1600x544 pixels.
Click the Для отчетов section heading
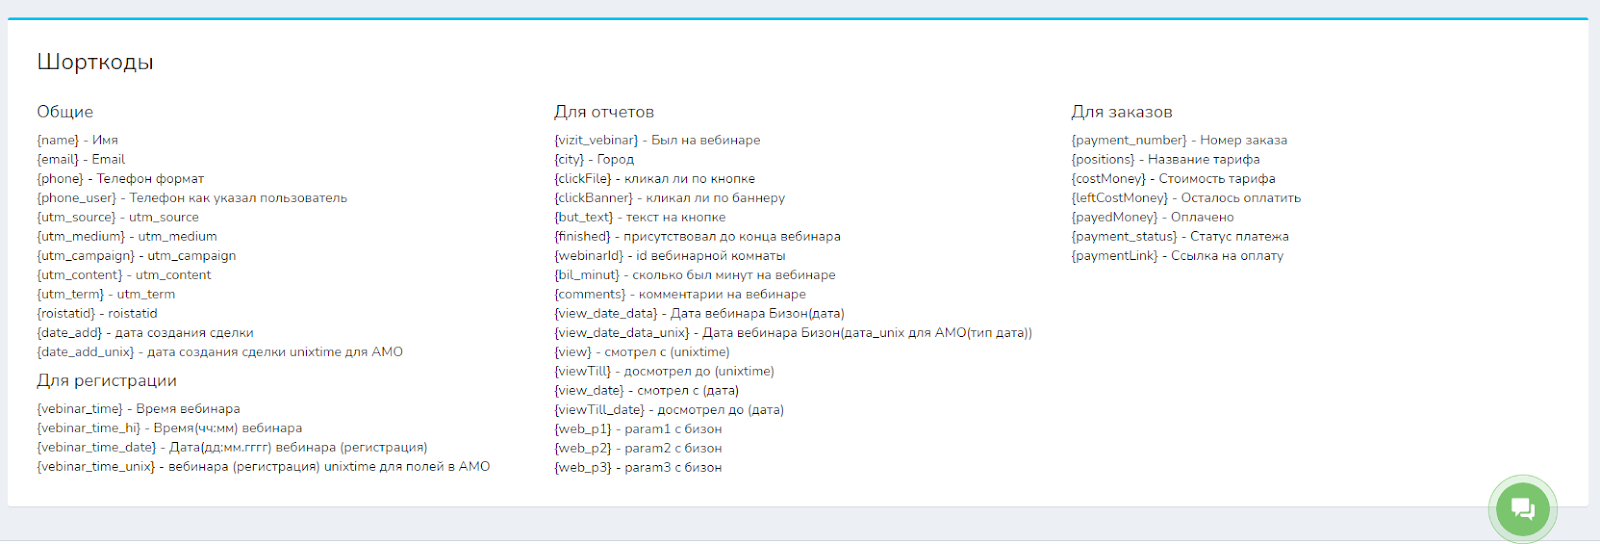(604, 112)
